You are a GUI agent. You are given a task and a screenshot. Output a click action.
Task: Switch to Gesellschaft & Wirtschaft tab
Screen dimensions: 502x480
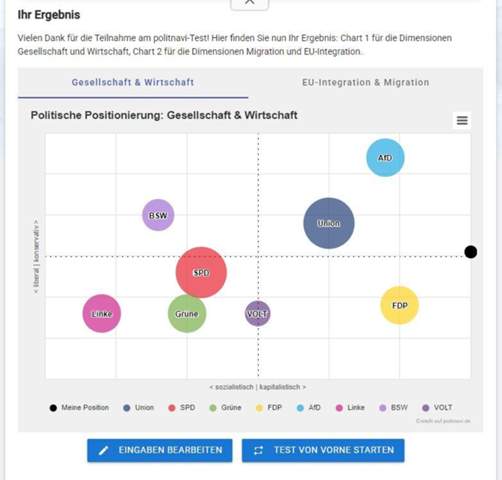[133, 82]
